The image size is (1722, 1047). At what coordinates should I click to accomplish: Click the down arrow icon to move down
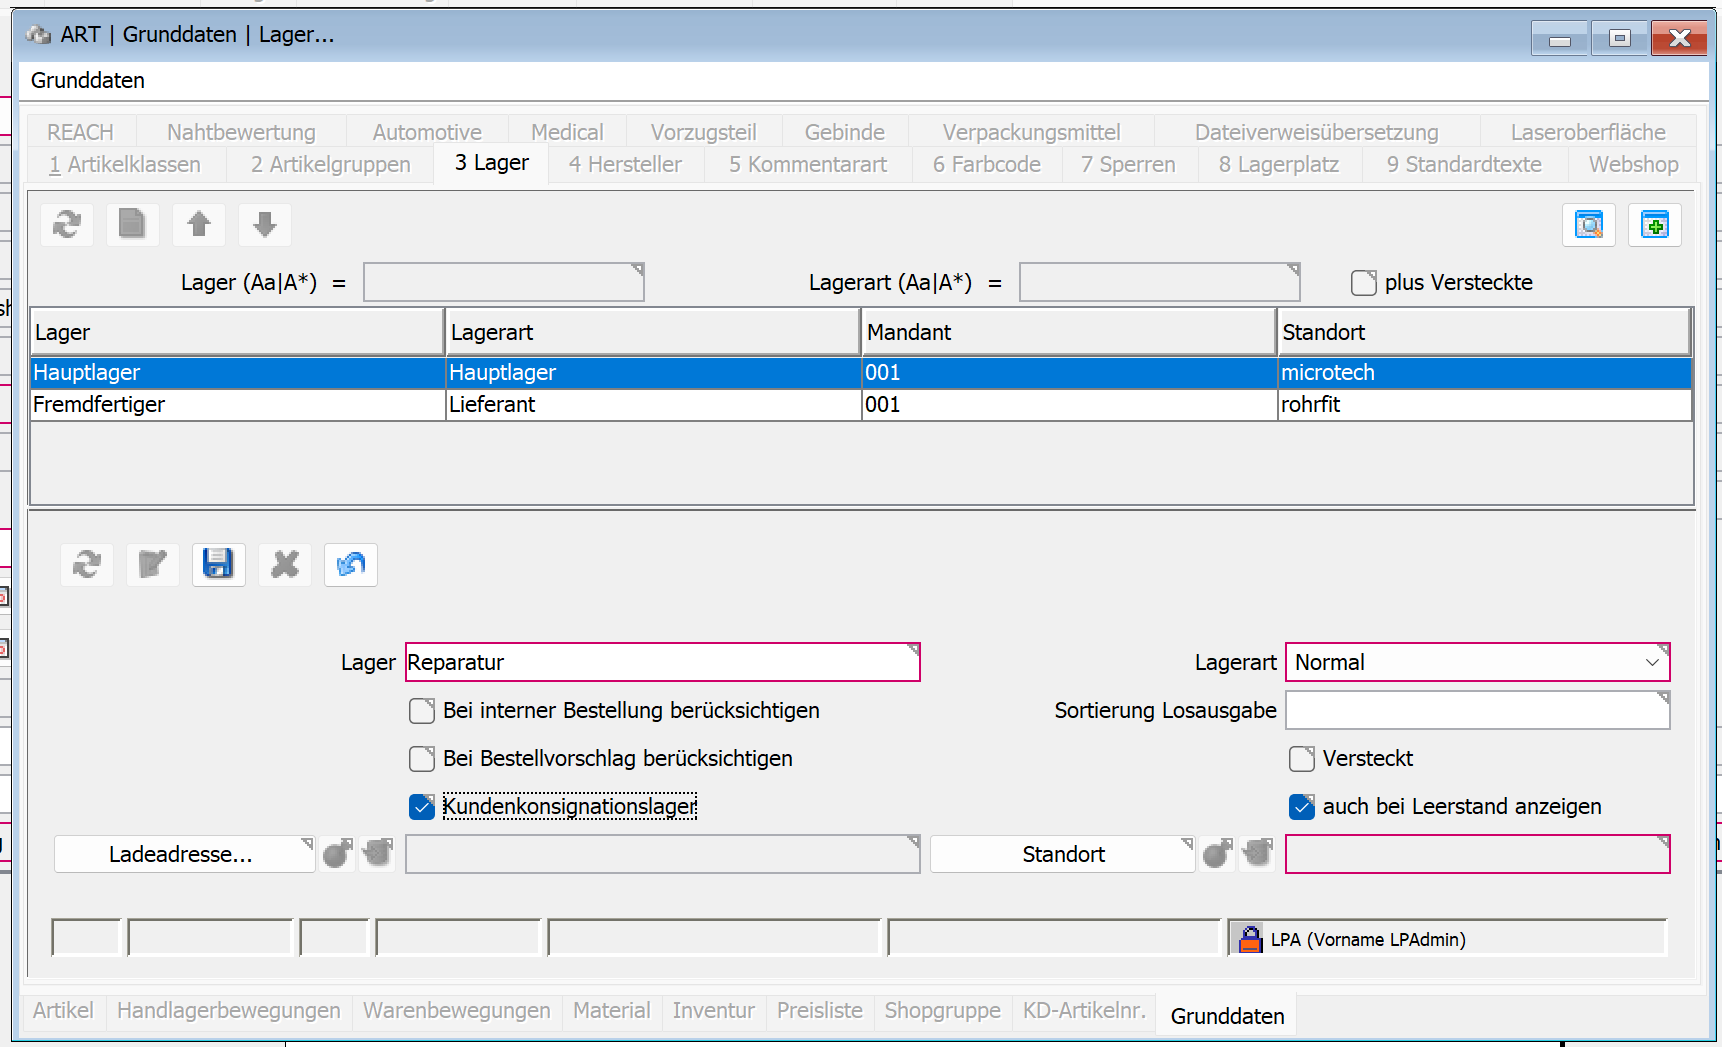point(265,224)
